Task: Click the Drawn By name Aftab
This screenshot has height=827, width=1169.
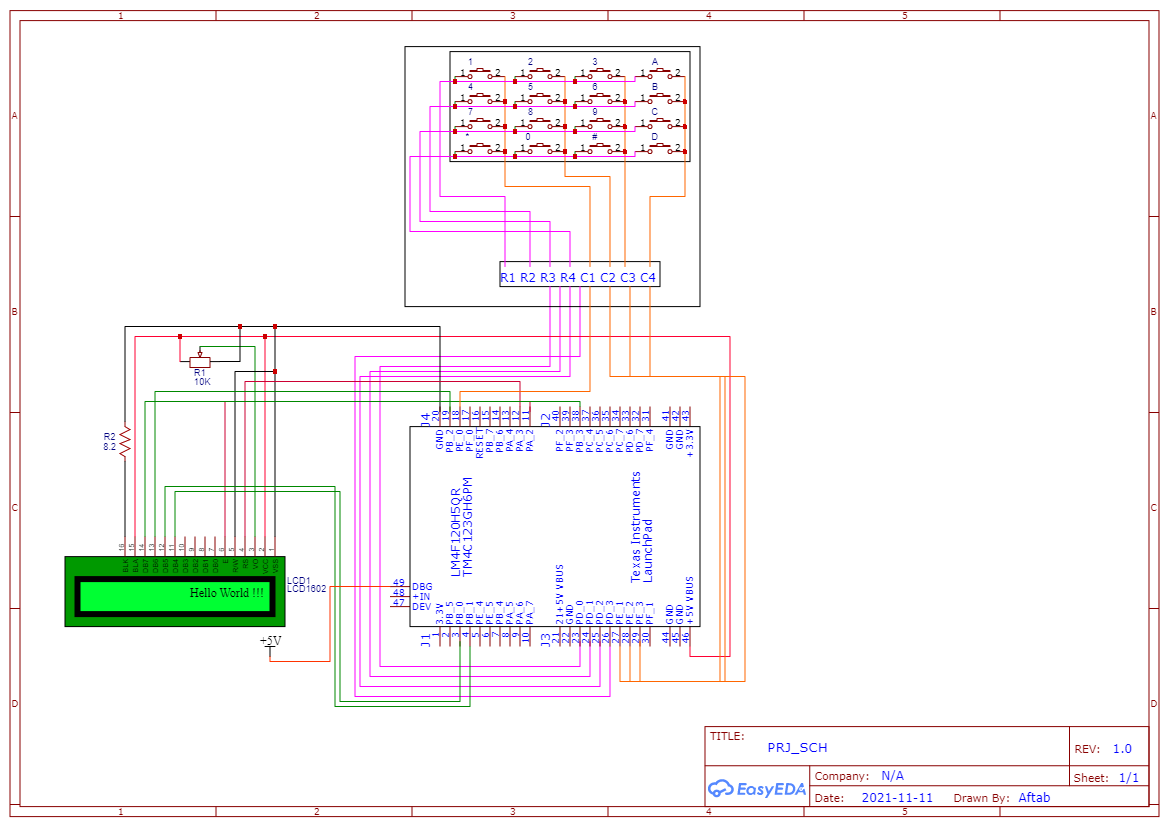Action: click(1034, 797)
